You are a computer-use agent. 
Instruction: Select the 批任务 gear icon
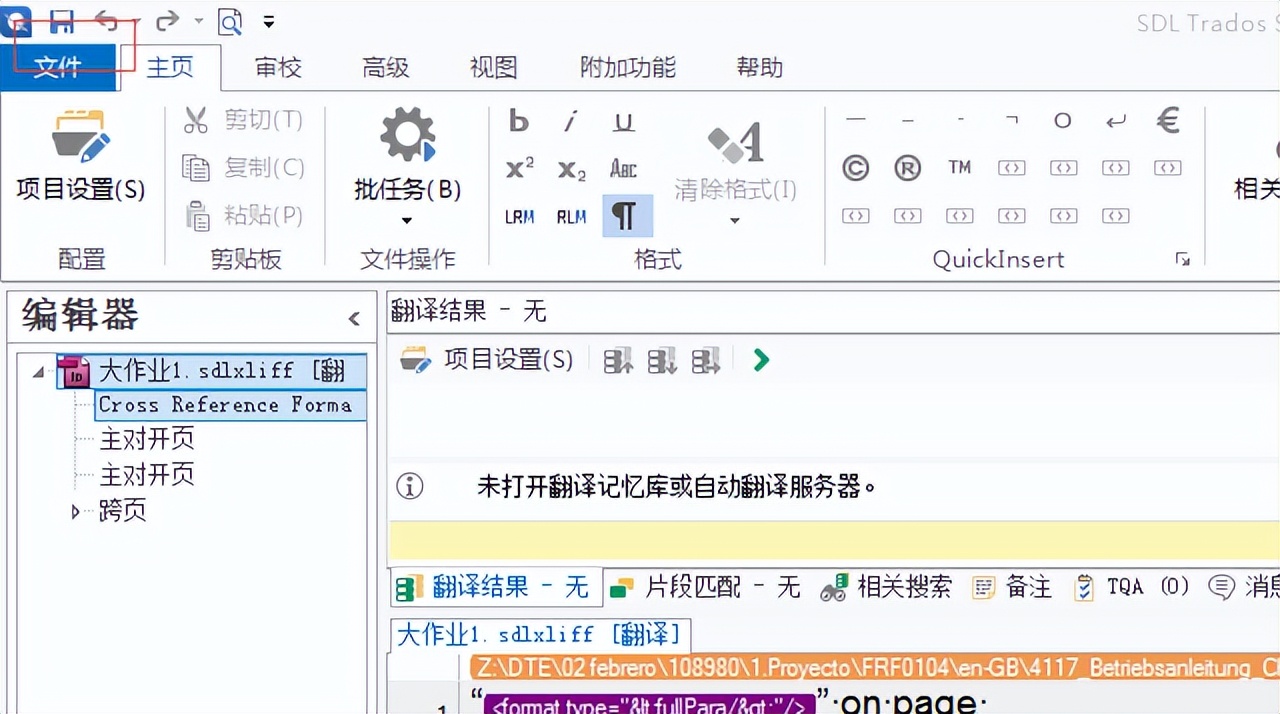tap(406, 135)
